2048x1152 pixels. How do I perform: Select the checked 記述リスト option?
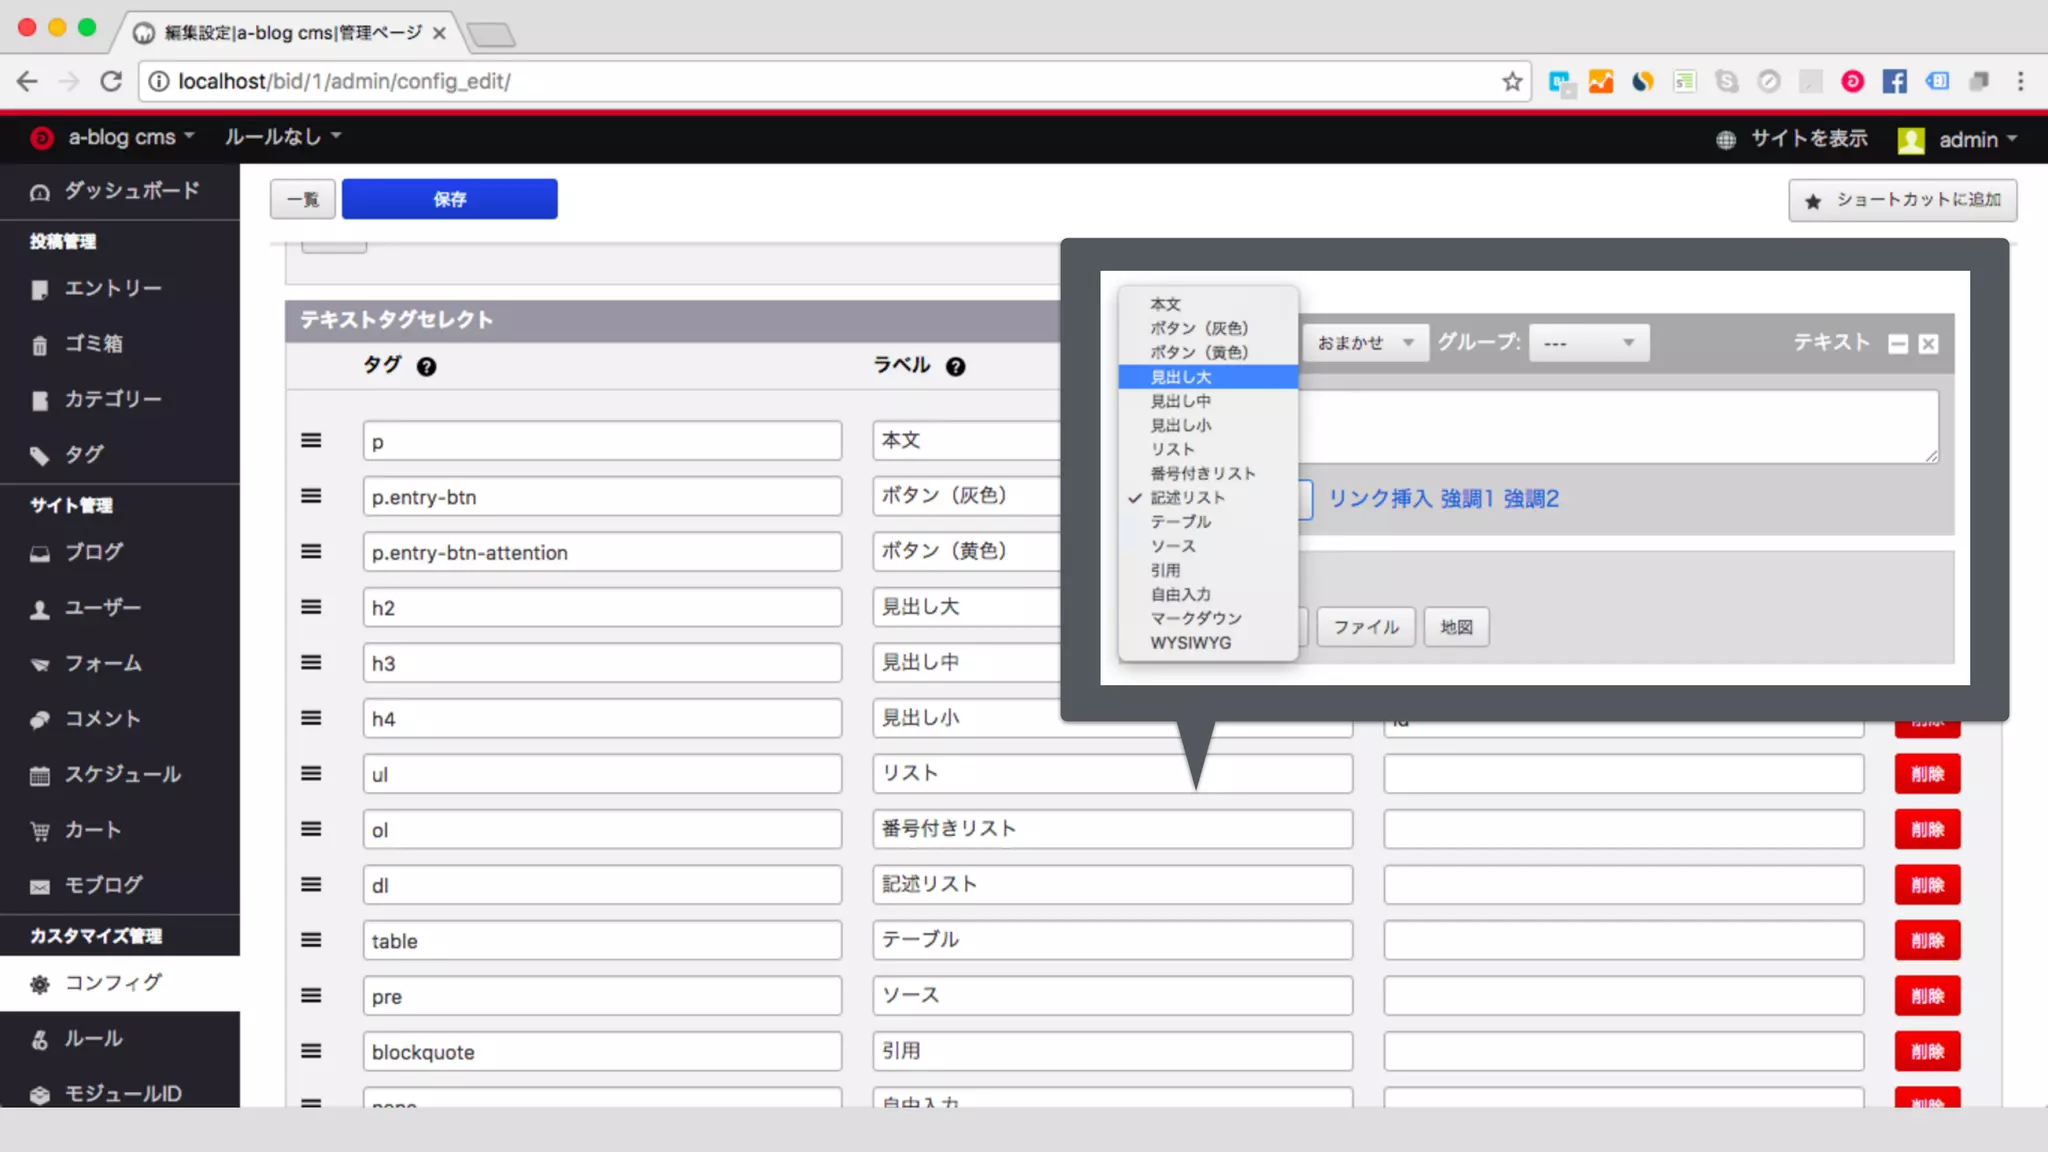1187,498
